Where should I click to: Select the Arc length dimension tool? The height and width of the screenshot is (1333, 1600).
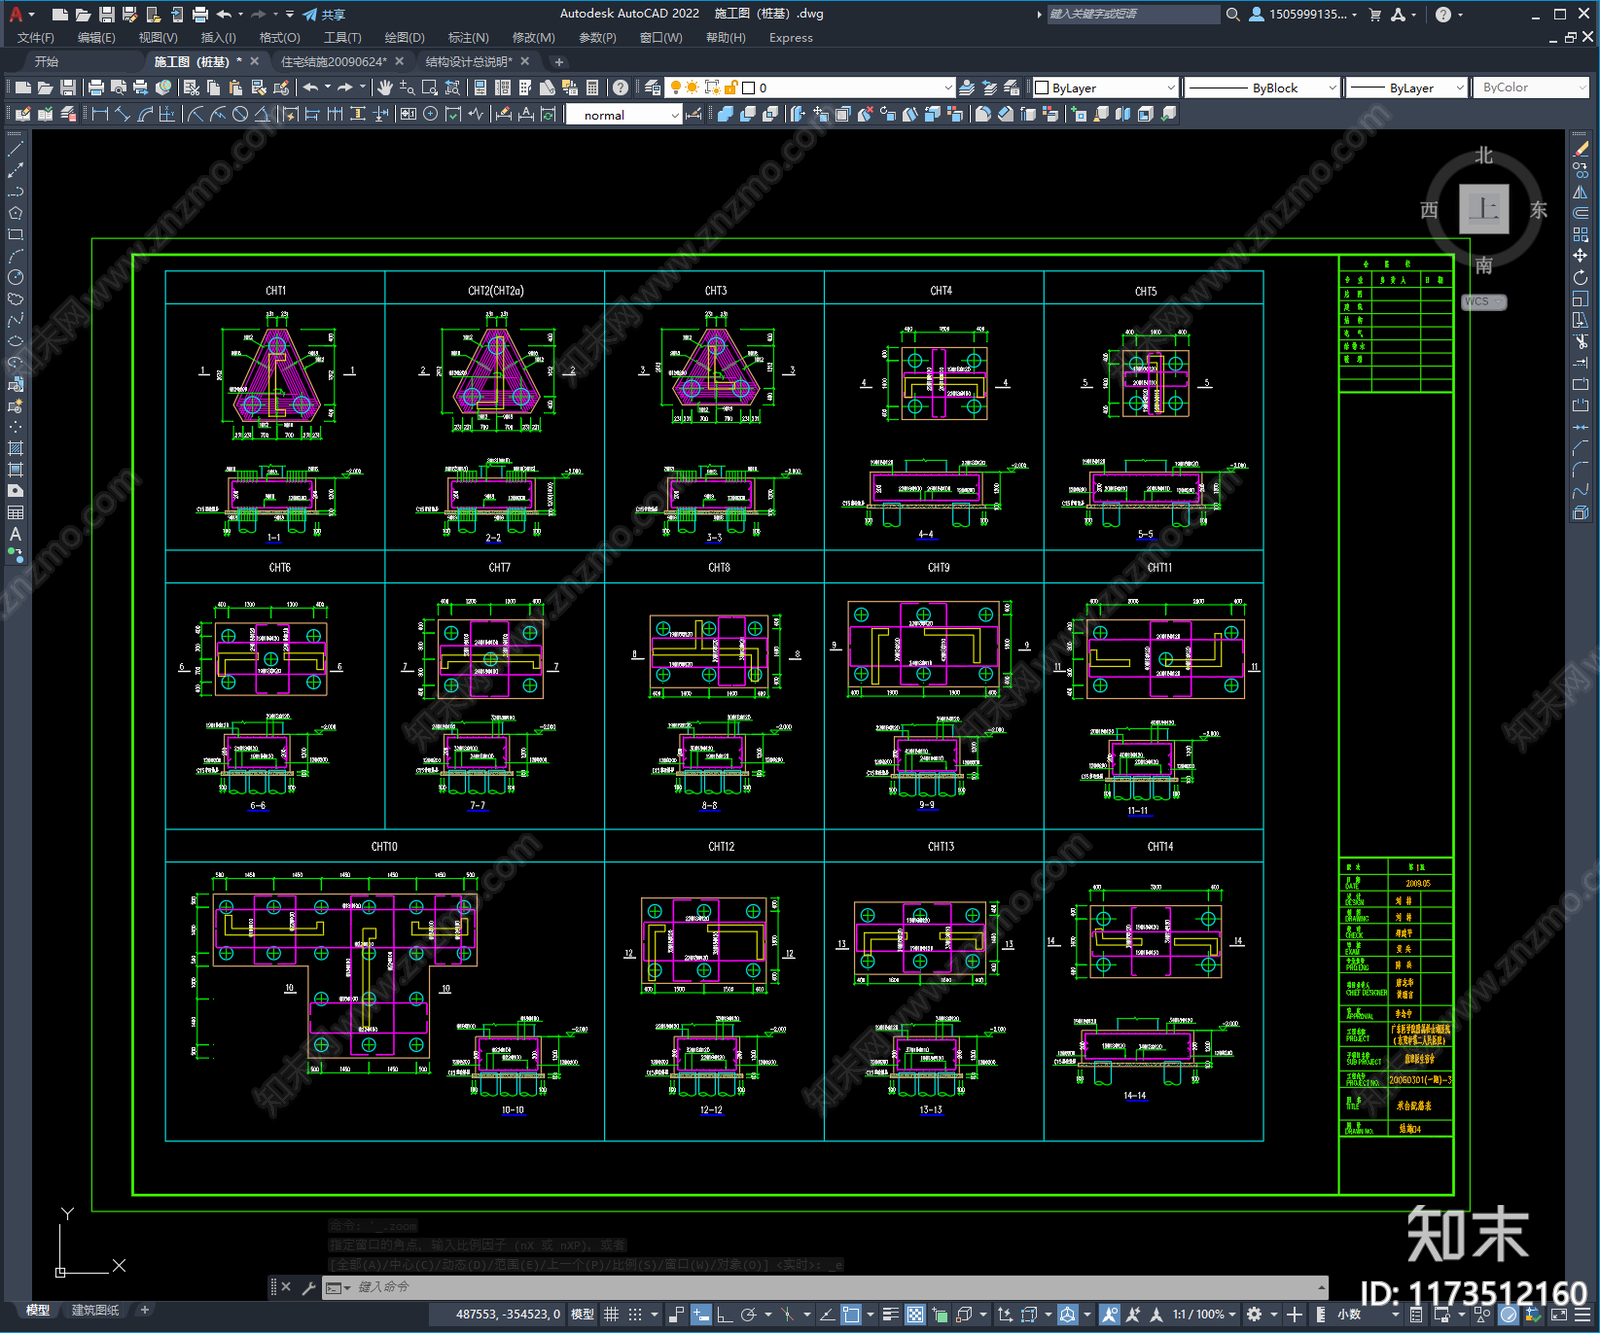click(144, 114)
